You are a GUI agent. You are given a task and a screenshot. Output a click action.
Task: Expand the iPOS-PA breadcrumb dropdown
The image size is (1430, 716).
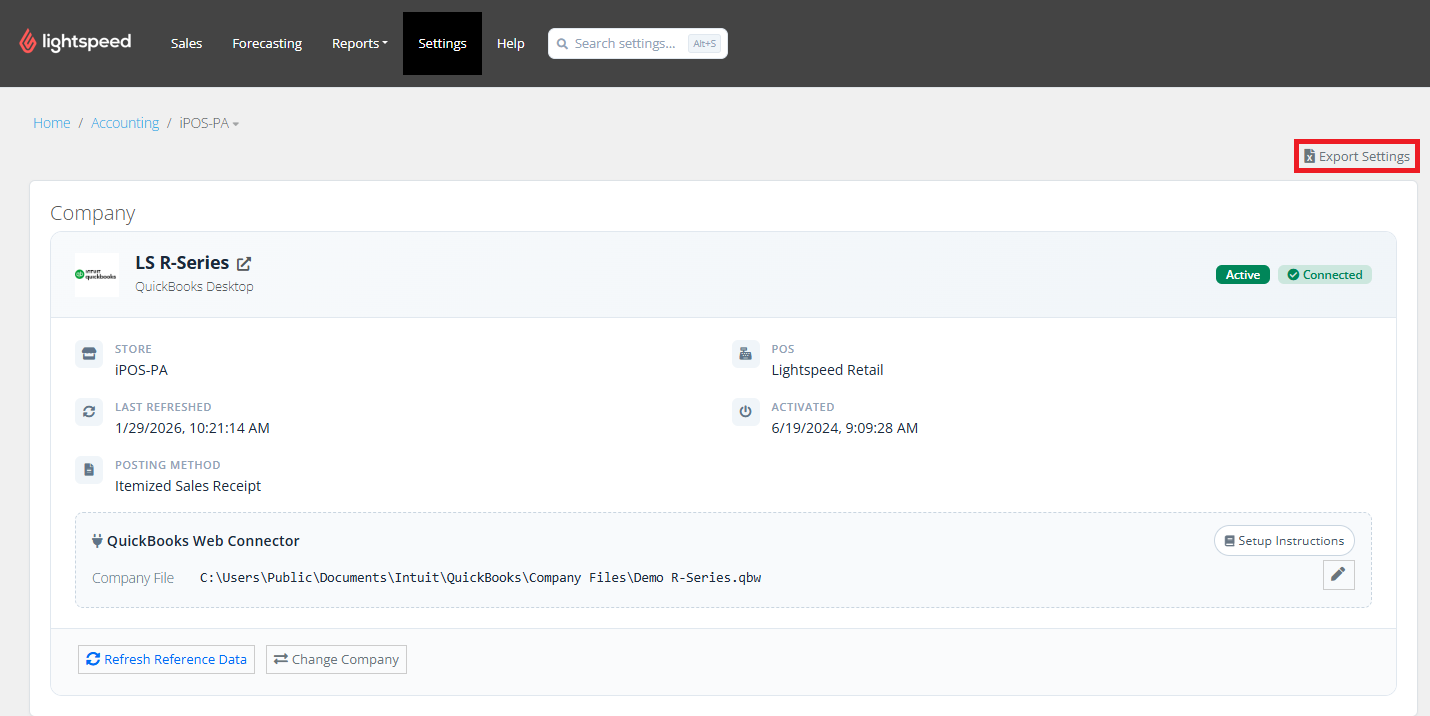(x=209, y=123)
